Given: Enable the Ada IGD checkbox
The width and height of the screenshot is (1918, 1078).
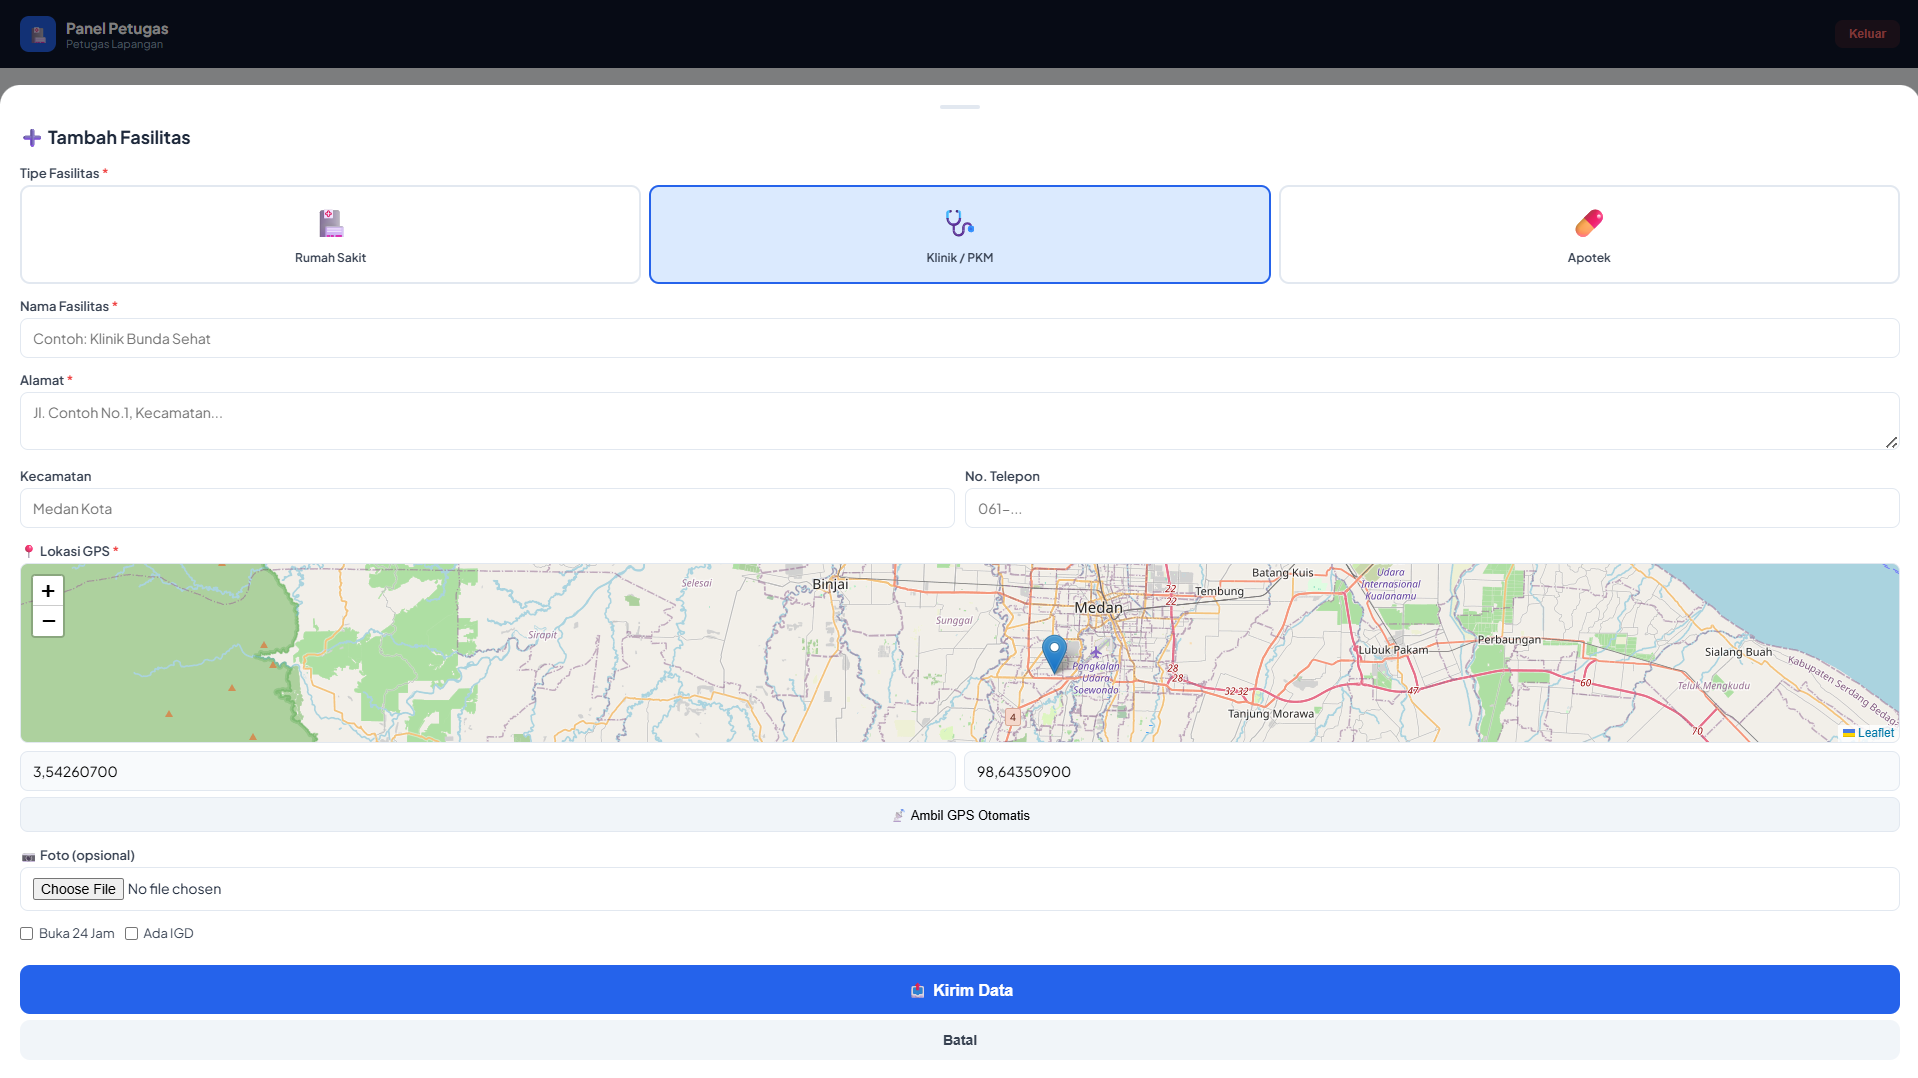Looking at the screenshot, I should coord(131,934).
